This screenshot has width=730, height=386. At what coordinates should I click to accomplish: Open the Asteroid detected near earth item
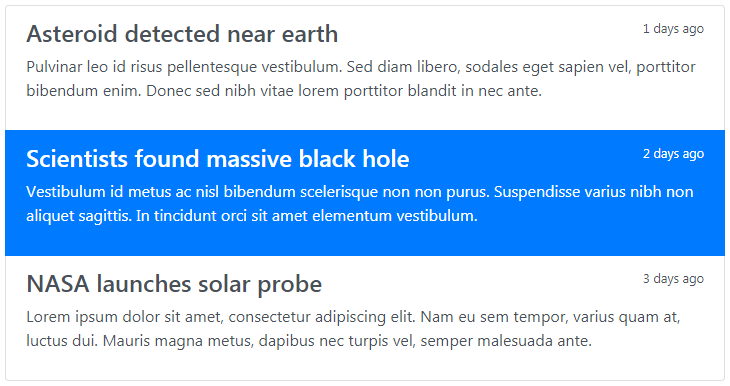[x=365, y=68]
